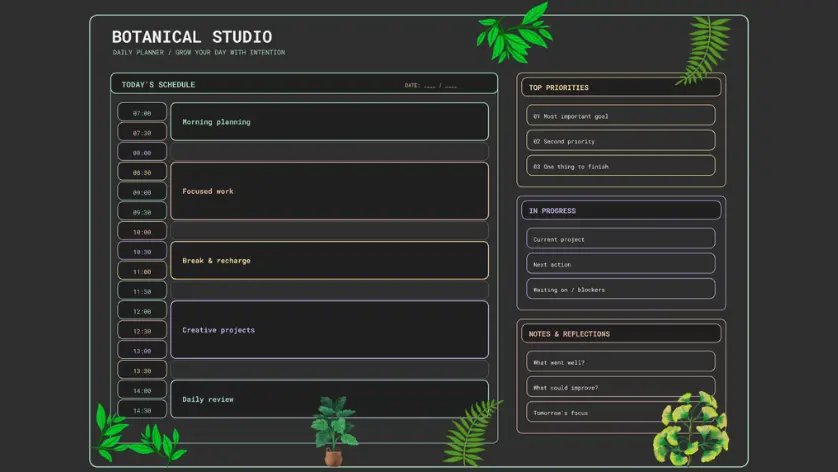Click the IN PROGRESS section header
838x472 pixels.
[x=620, y=211]
